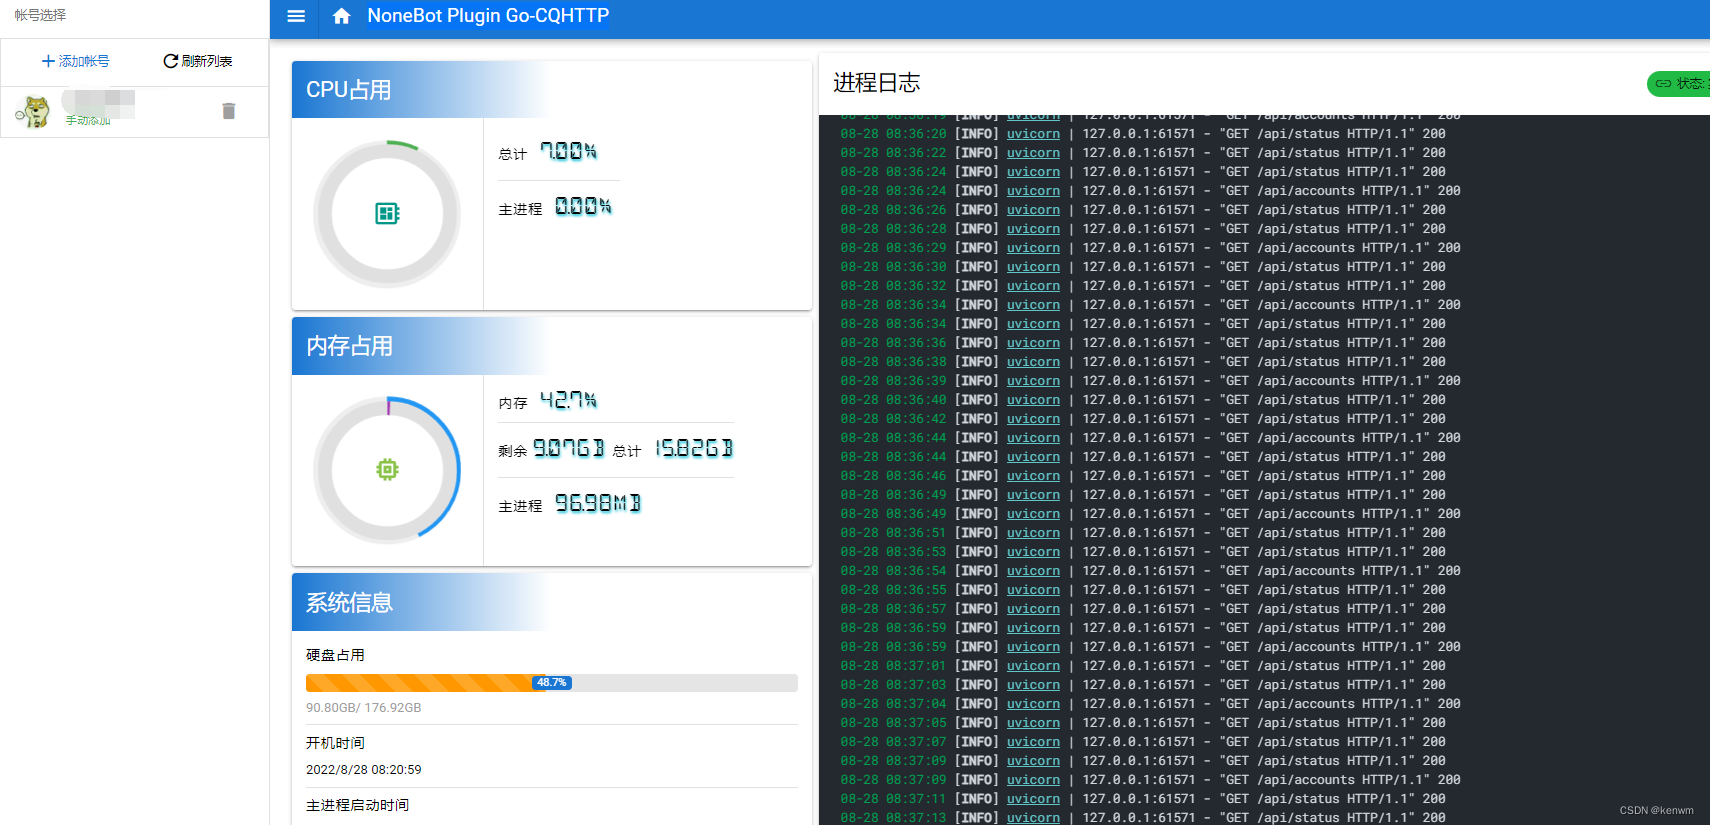The width and height of the screenshot is (1710, 825).
Task: Open uvicorn link in 08:36:20 log line
Action: click(1033, 134)
